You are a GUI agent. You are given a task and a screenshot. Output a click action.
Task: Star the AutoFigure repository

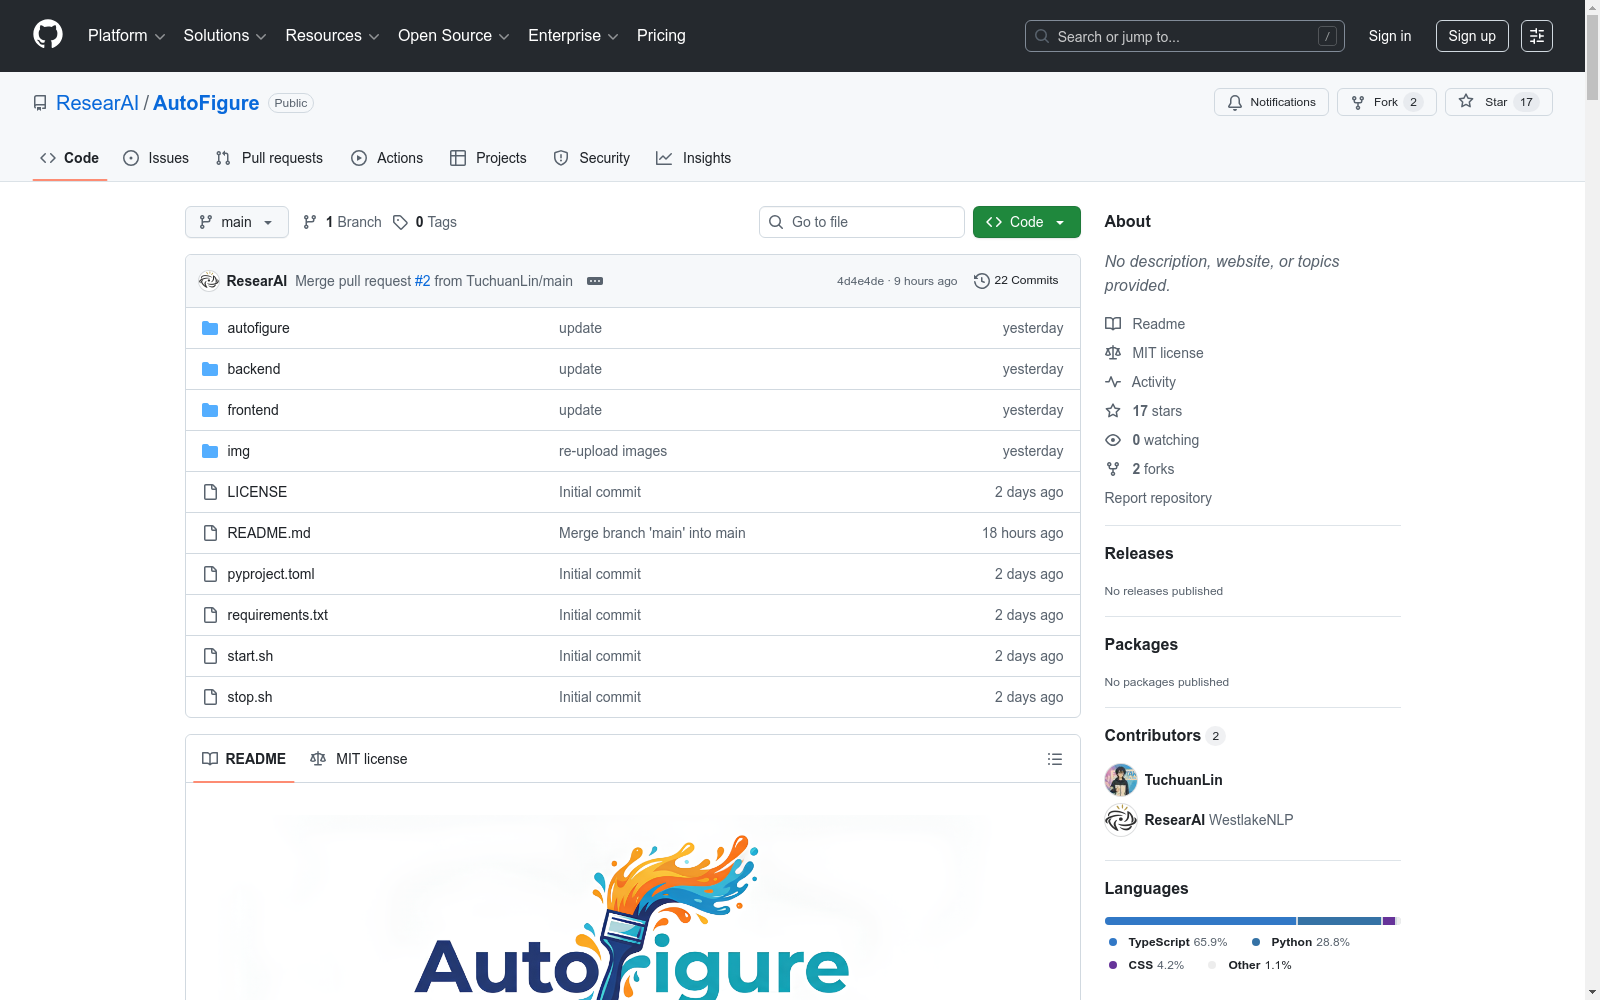(x=1498, y=102)
